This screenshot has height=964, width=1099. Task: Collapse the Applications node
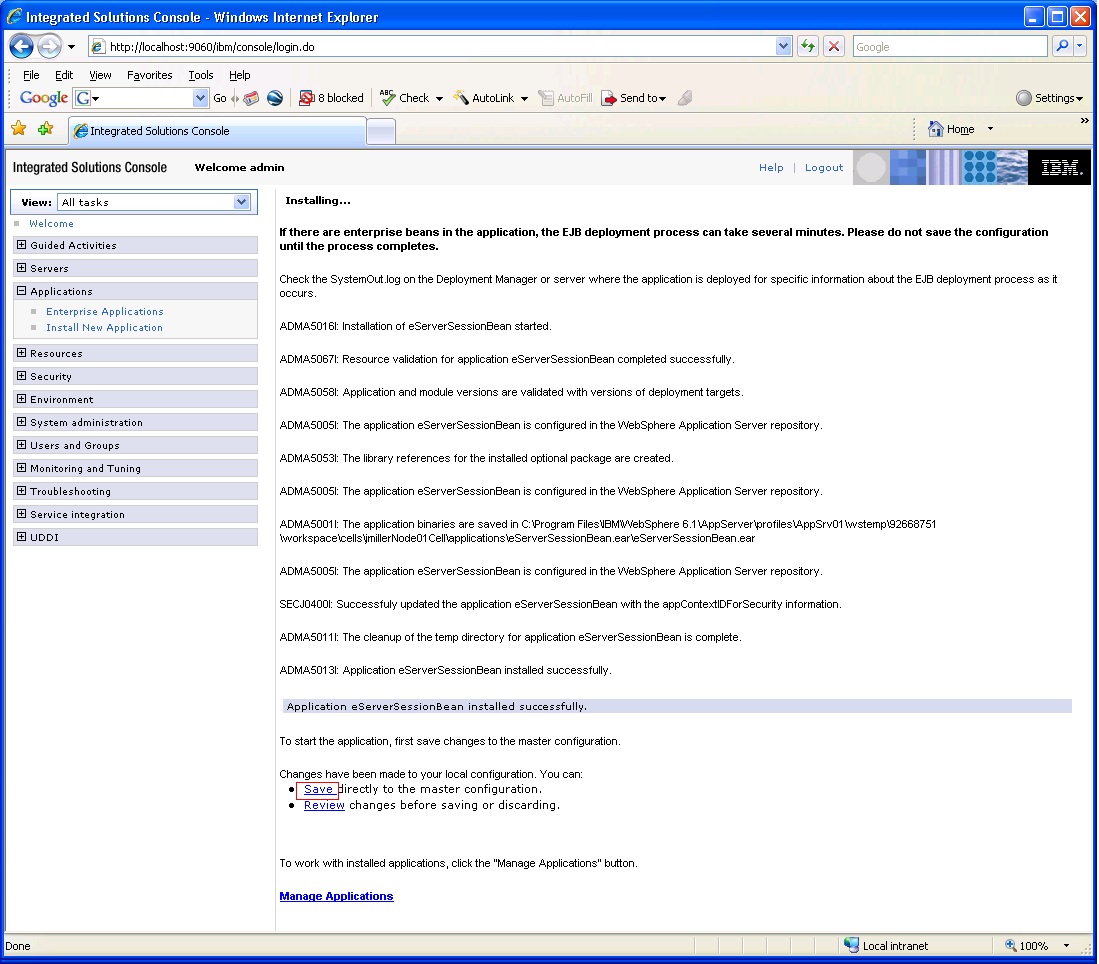(x=21, y=291)
